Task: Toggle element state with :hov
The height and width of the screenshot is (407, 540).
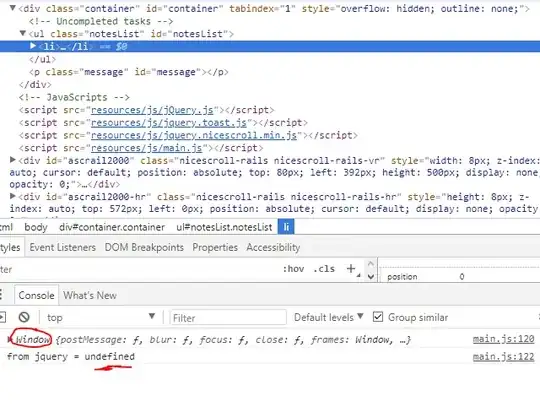Action: [293, 269]
